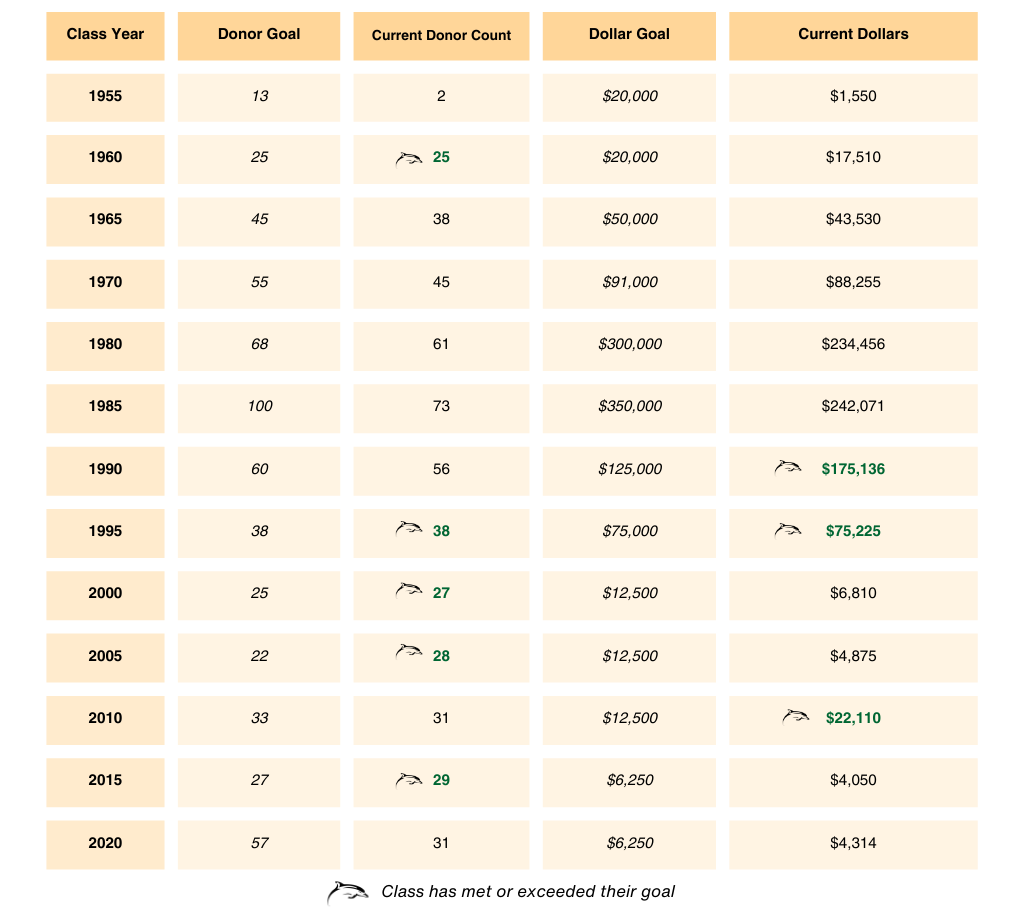
Task: Select the Class Year column header
Action: pyautogui.click(x=105, y=35)
